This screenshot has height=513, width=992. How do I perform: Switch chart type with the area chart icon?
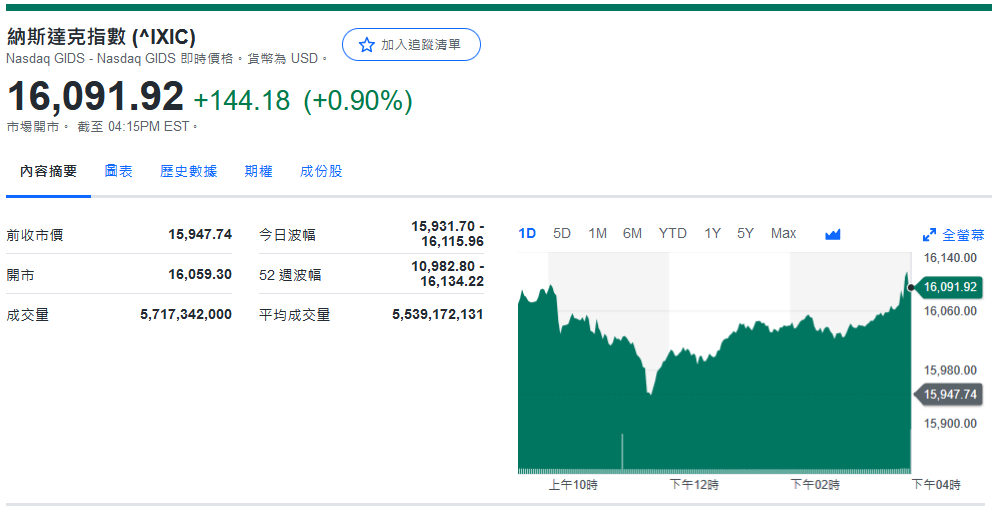[x=832, y=234]
